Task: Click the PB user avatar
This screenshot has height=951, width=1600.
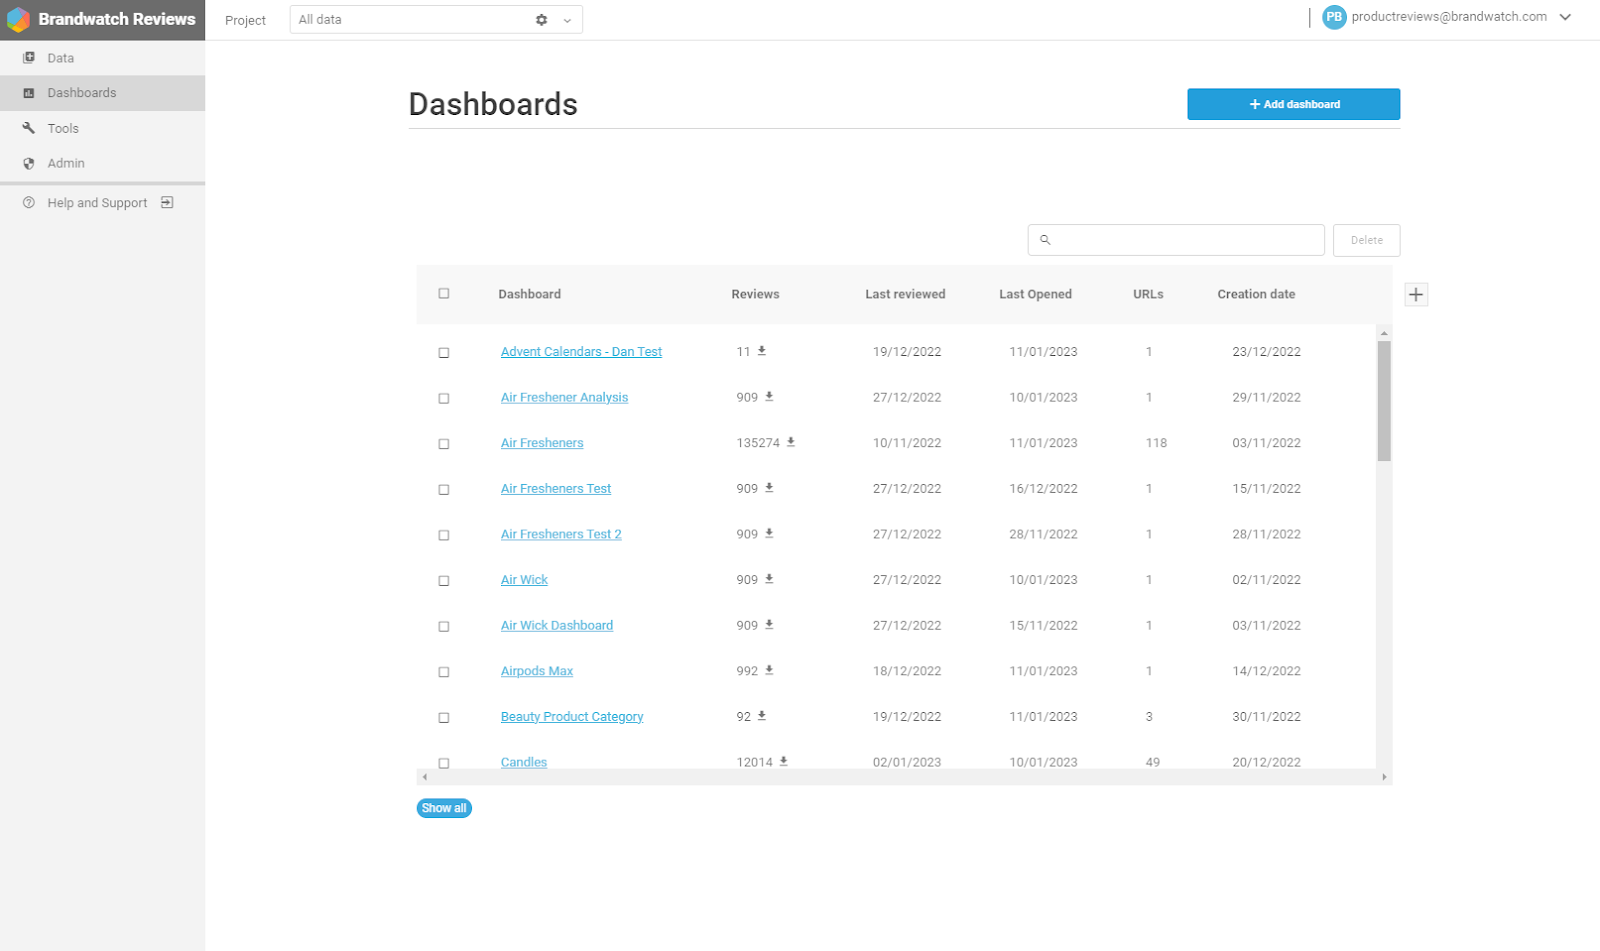Action: [x=1334, y=17]
